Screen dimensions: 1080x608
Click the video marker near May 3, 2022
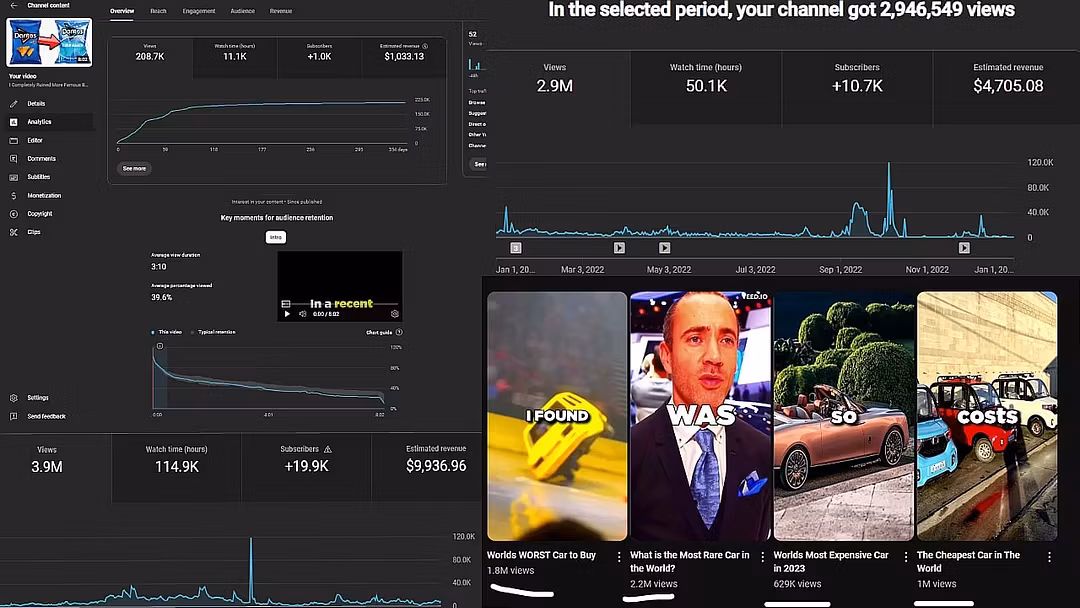click(665, 248)
